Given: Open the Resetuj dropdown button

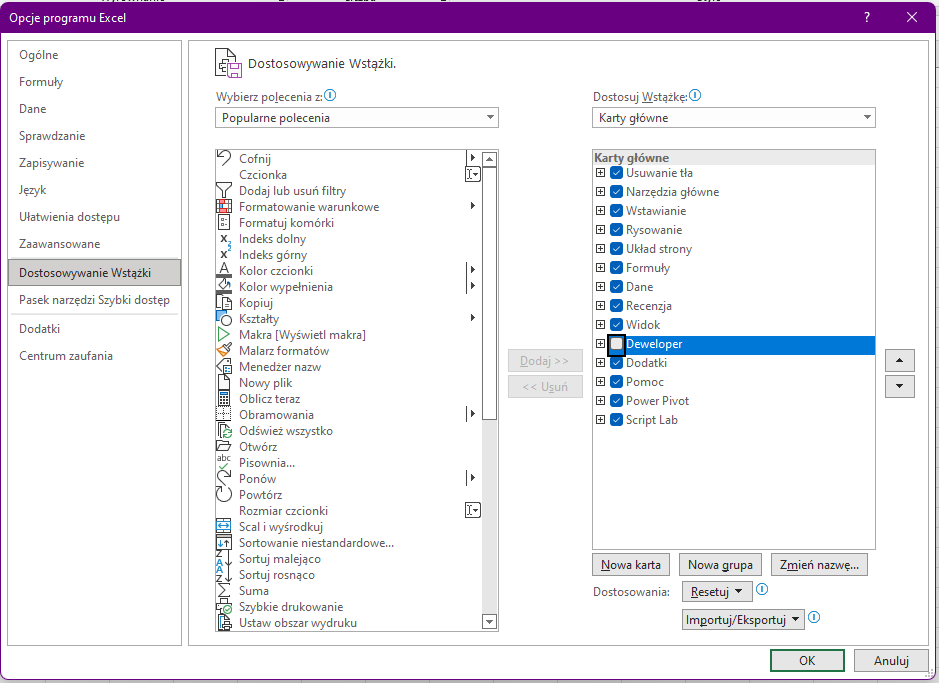Looking at the screenshot, I should pos(717,592).
